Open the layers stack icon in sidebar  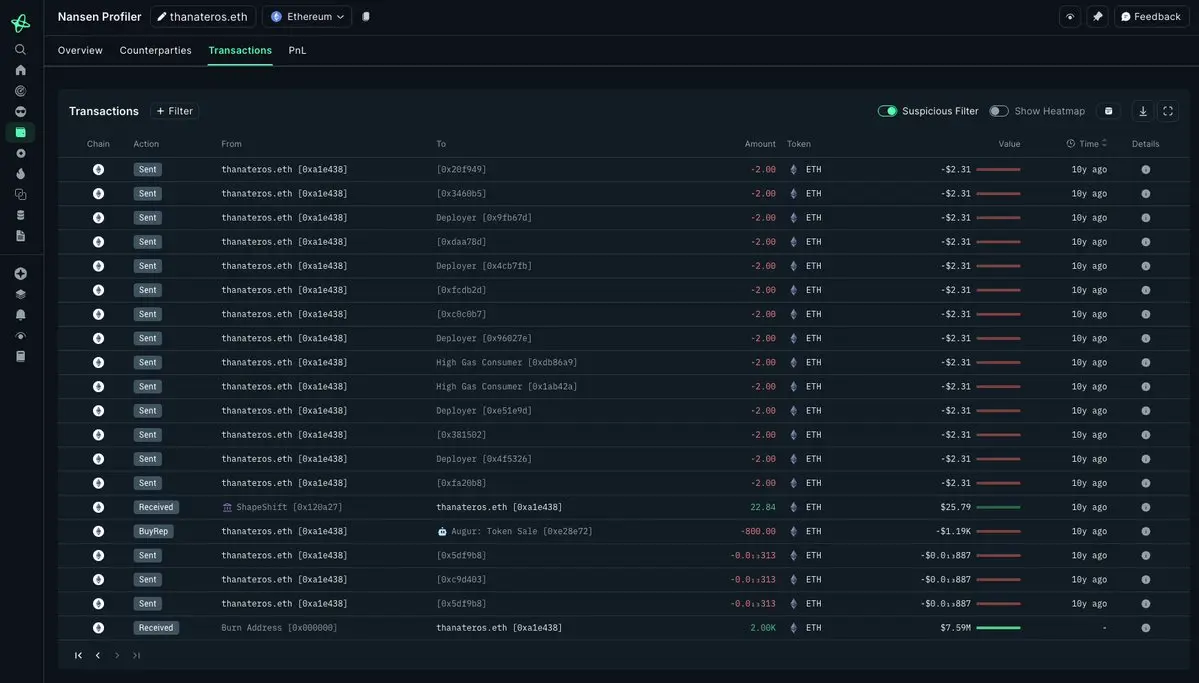(x=21, y=294)
